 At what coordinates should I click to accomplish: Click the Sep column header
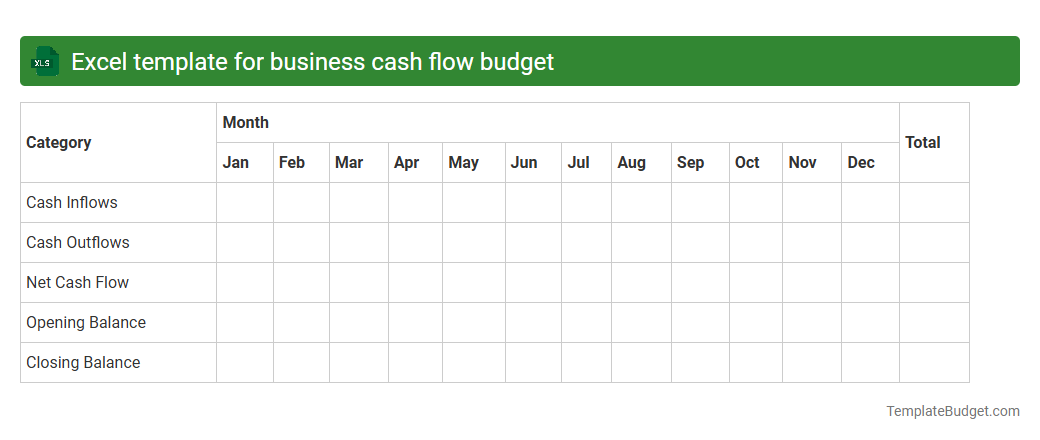tap(700, 163)
